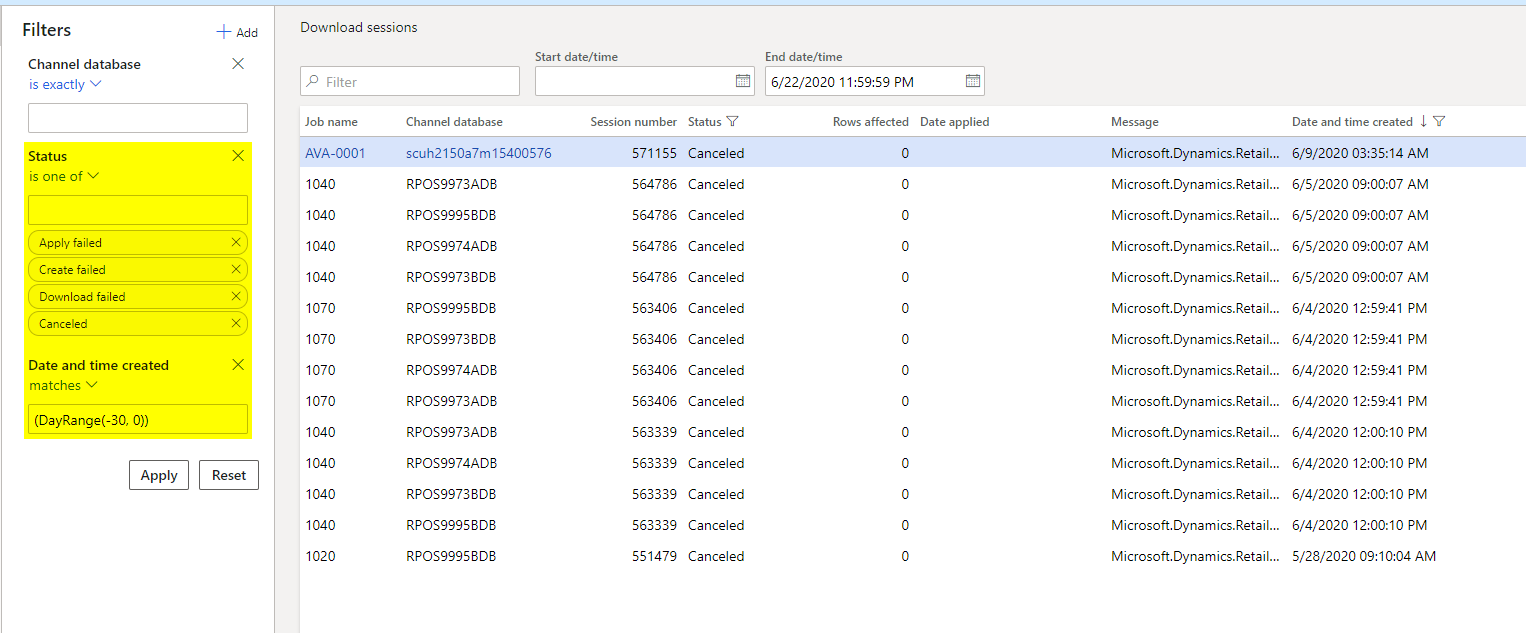The image size is (1526, 633).
Task: Expand the 'is exactly' operator dropdown
Action: 65,85
